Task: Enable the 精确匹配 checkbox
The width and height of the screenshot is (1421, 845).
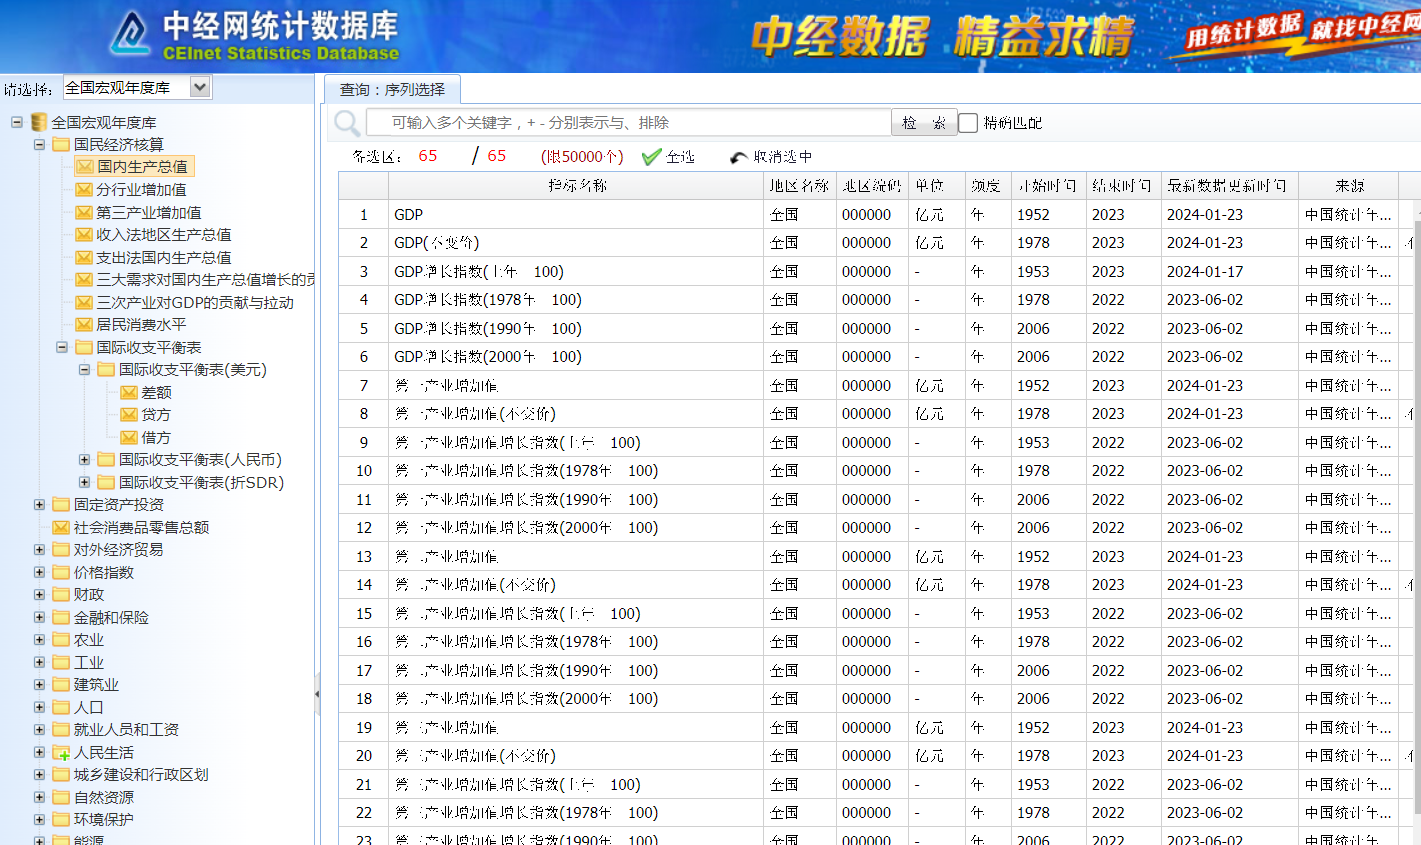Action: pos(967,121)
